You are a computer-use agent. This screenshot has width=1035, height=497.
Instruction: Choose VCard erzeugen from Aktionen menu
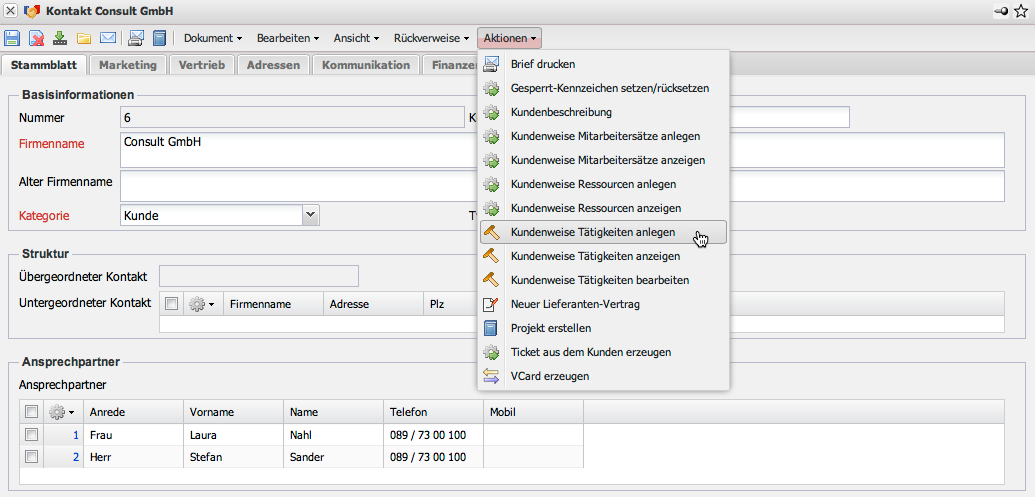tap(549, 376)
